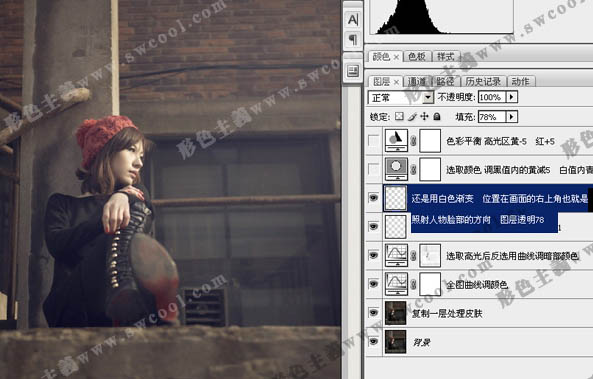Open the blend mode dropdown 正常
593x379 pixels.
(401, 98)
